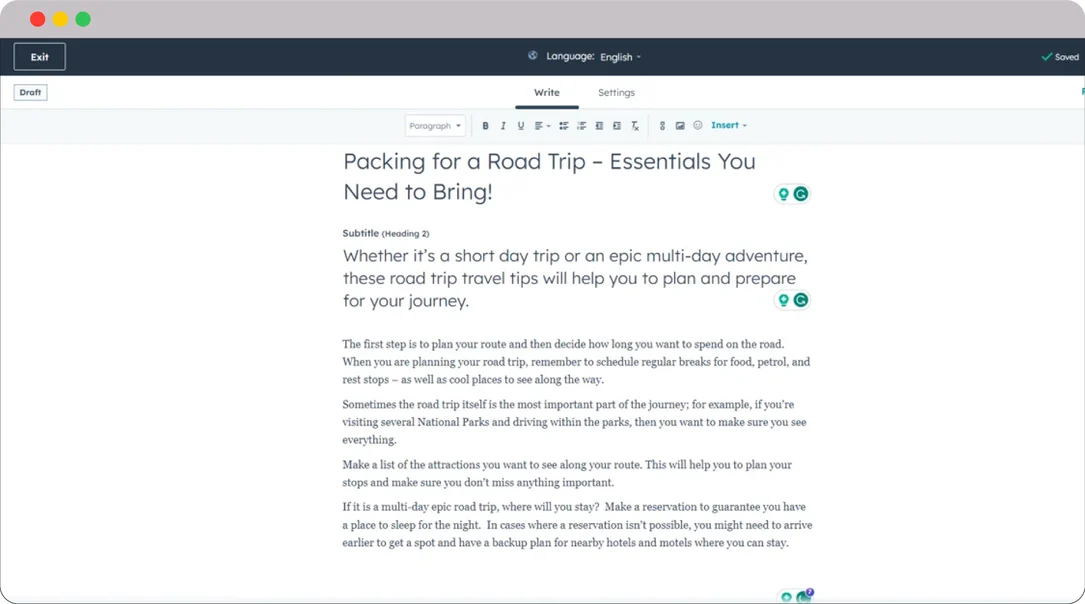Viewport: 1085px width, 604px height.
Task: Click paragraph starting 'If it is a multi-day epic'
Action: pos(577,524)
